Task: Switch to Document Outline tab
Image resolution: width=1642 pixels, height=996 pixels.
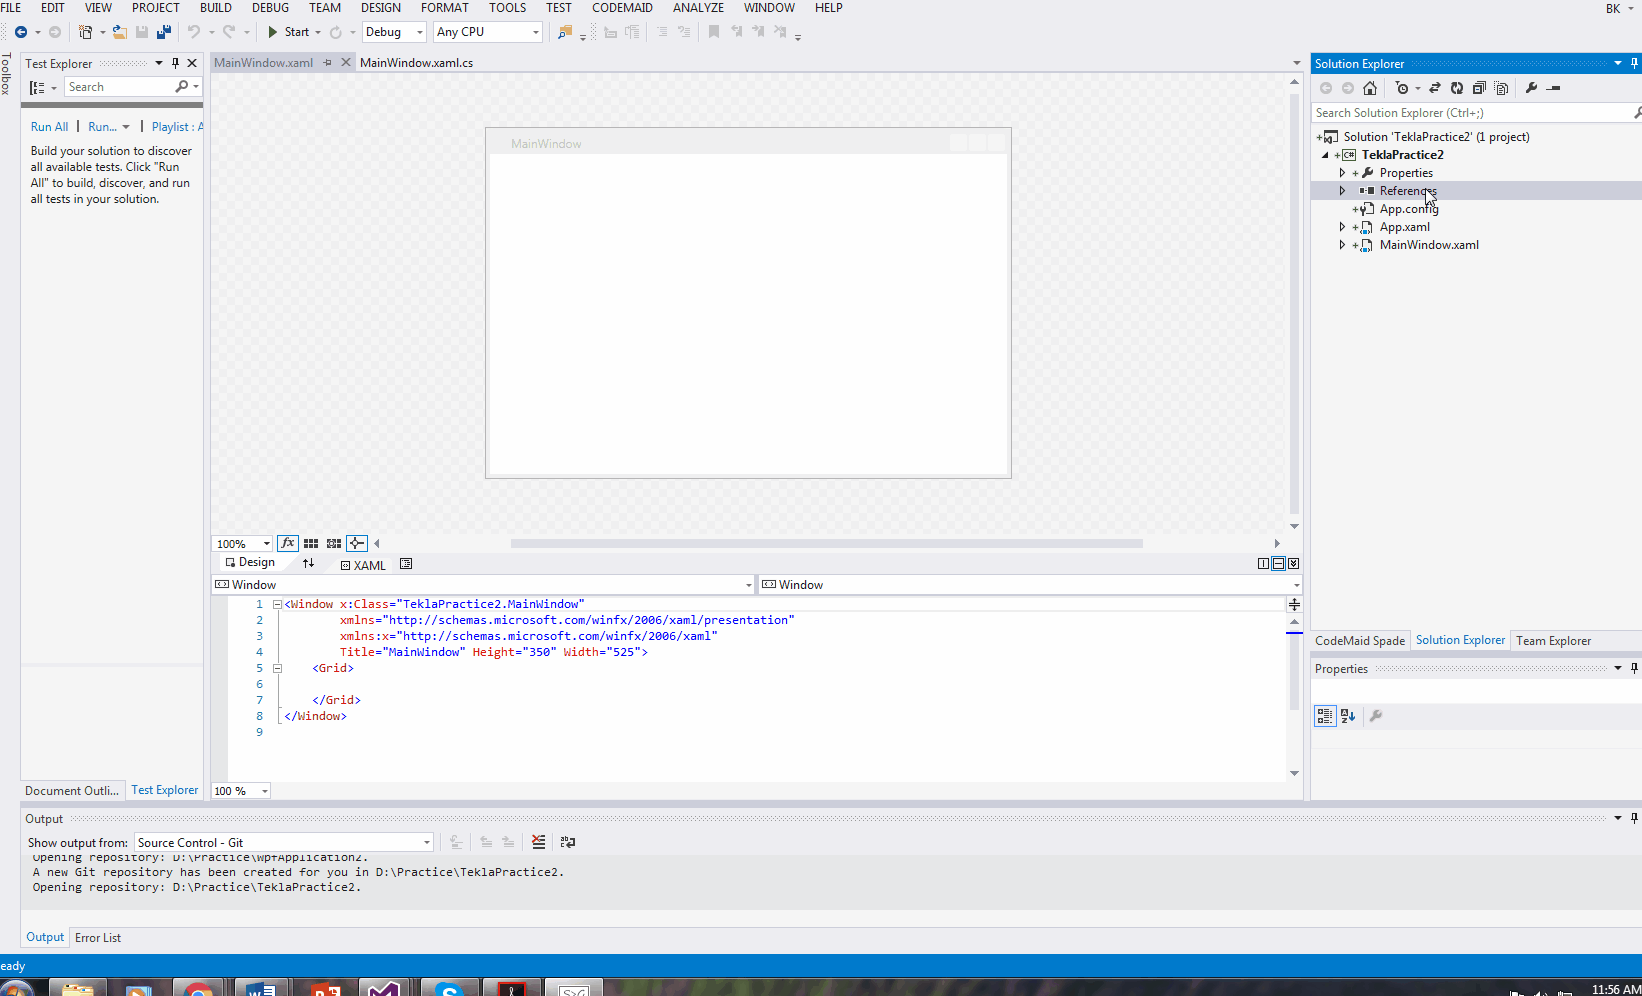Action: (72, 791)
